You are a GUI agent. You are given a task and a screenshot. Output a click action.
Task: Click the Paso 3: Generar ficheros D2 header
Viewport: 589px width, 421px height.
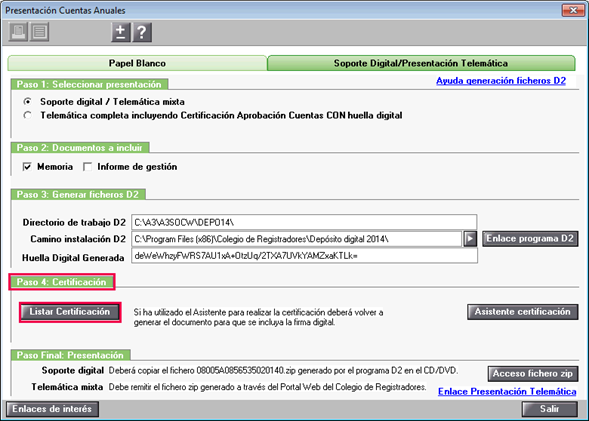pyautogui.click(x=78, y=195)
